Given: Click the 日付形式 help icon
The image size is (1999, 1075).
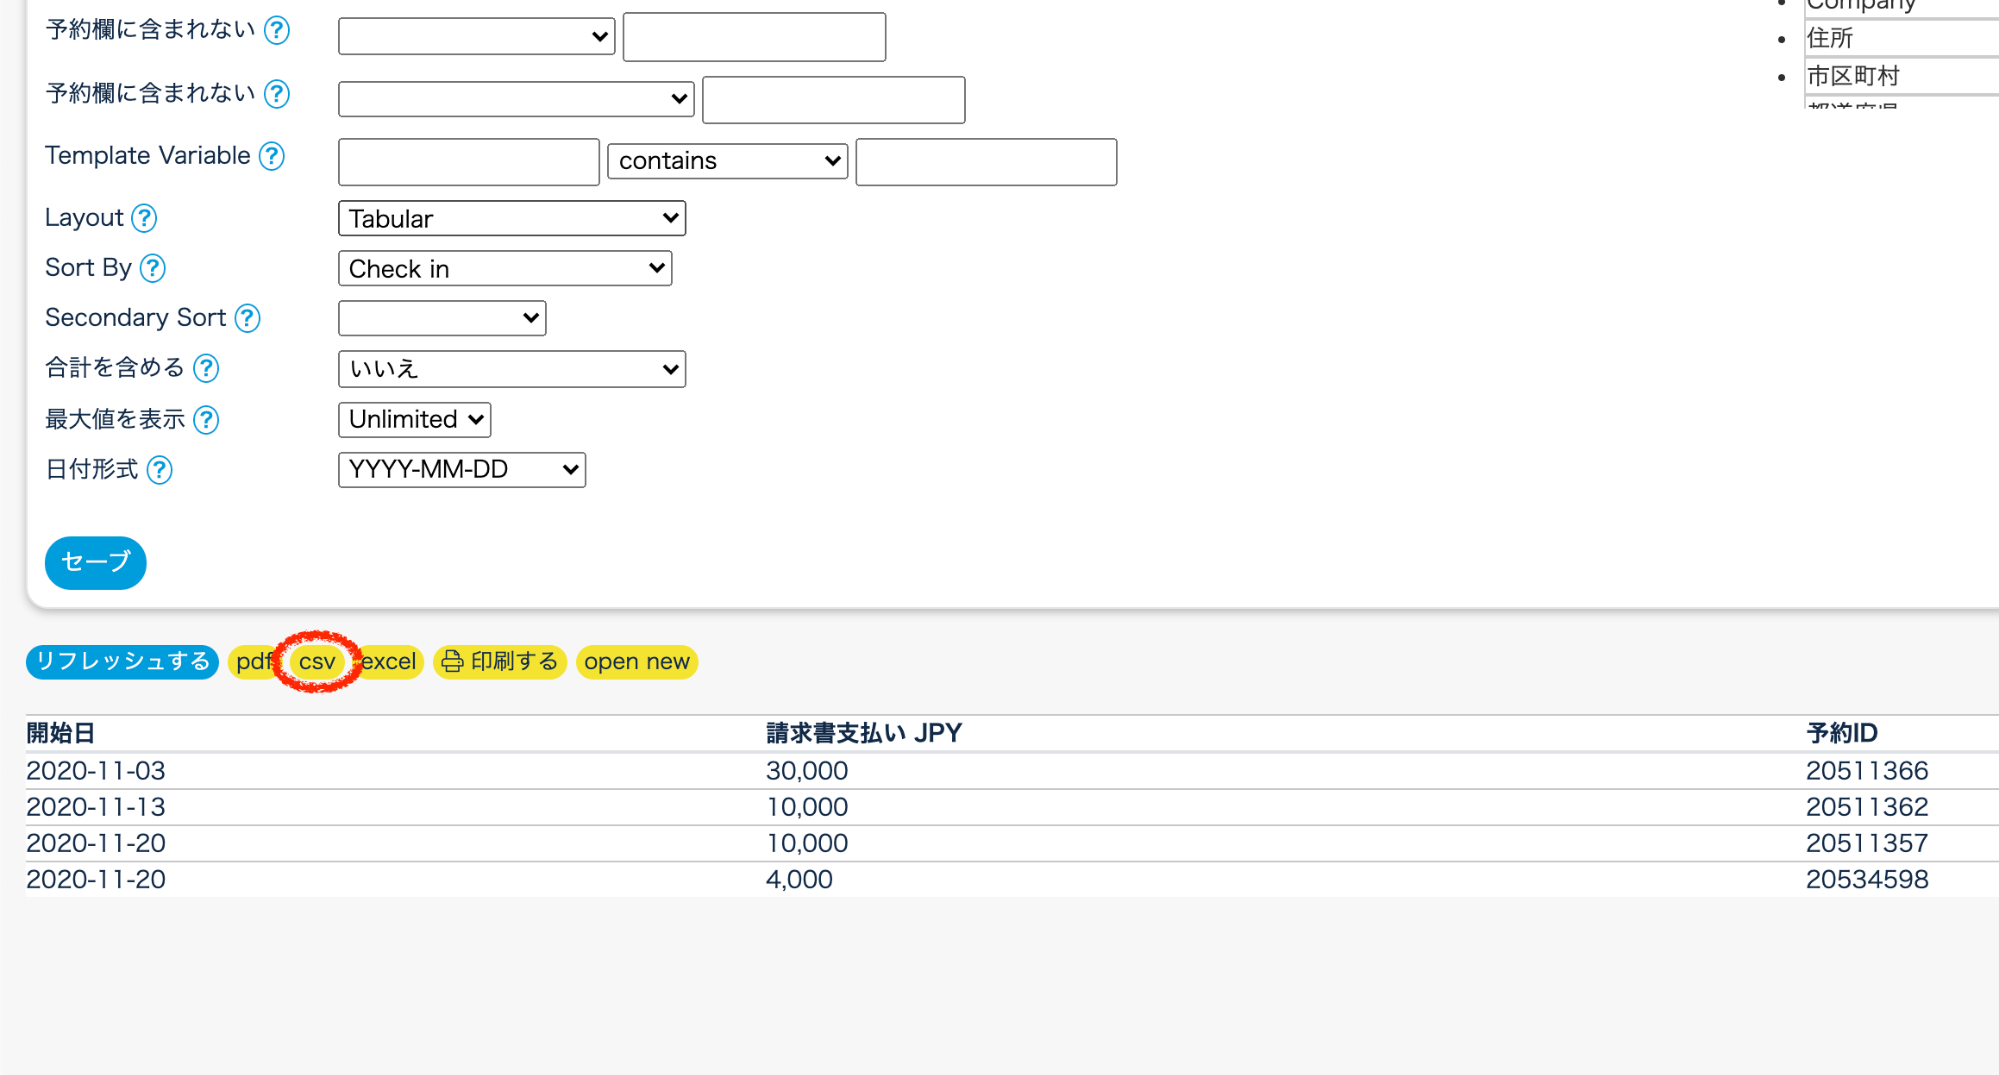Looking at the screenshot, I should point(159,470).
